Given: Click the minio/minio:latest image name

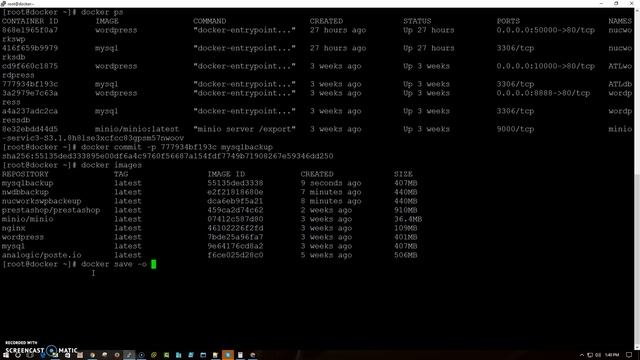Looking at the screenshot, I should (x=137, y=129).
